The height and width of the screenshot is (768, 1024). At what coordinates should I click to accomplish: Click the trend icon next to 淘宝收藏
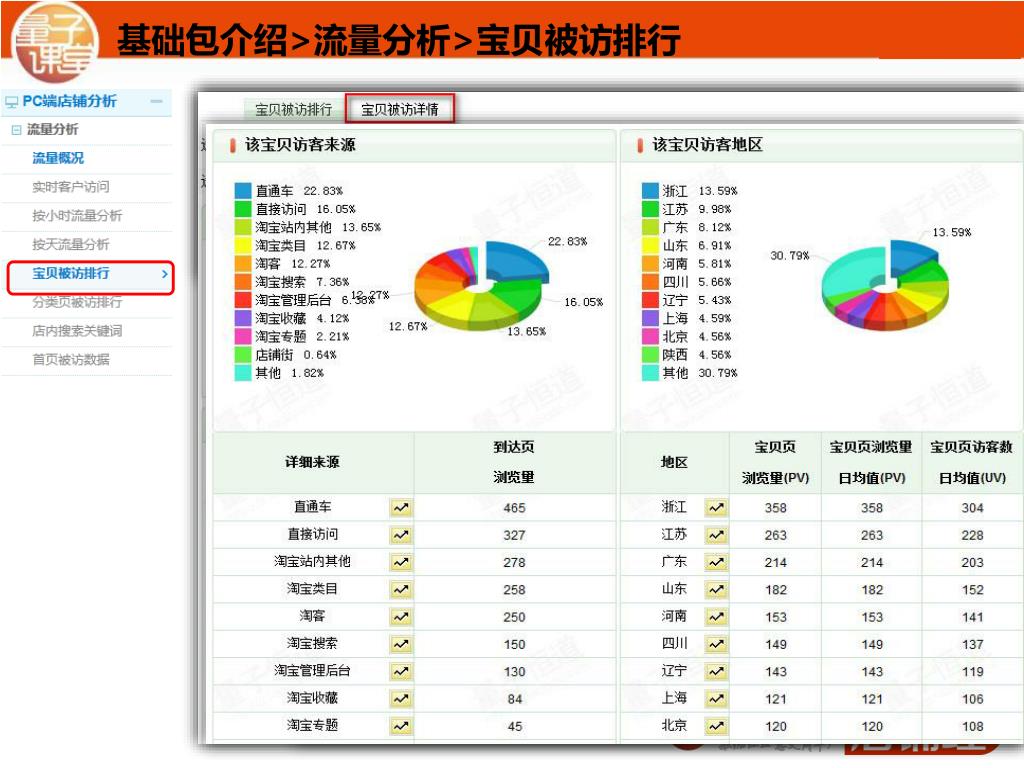[401, 699]
